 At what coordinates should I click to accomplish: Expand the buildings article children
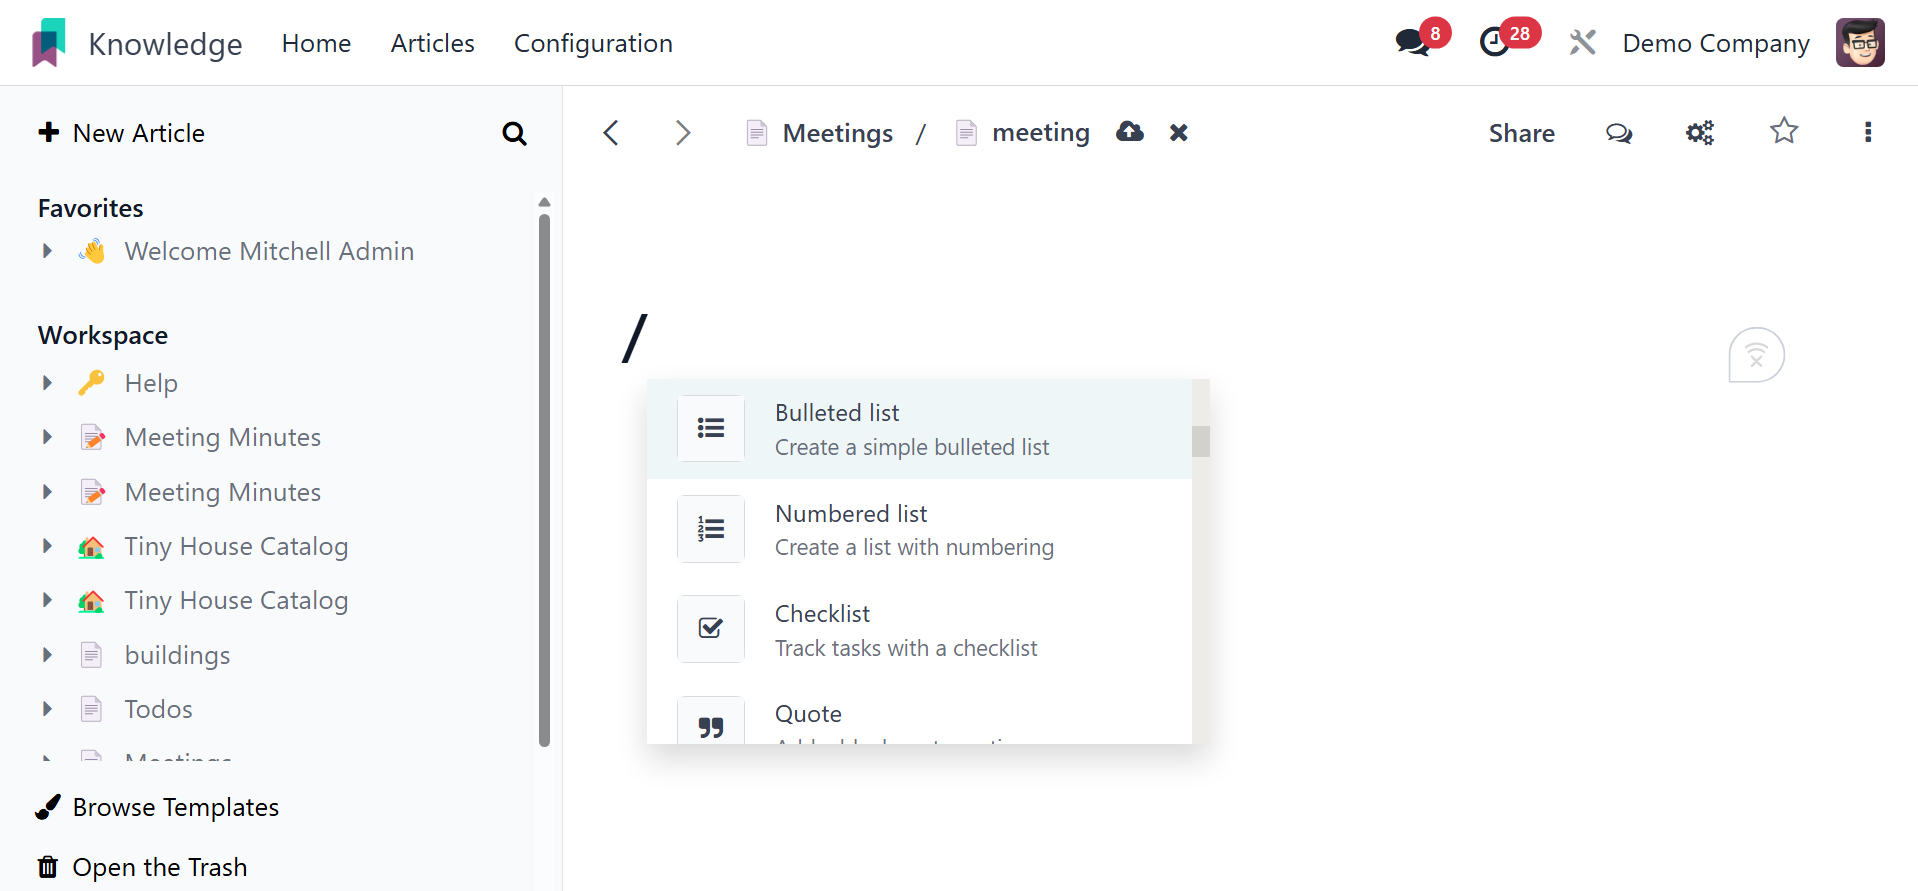[x=47, y=655]
